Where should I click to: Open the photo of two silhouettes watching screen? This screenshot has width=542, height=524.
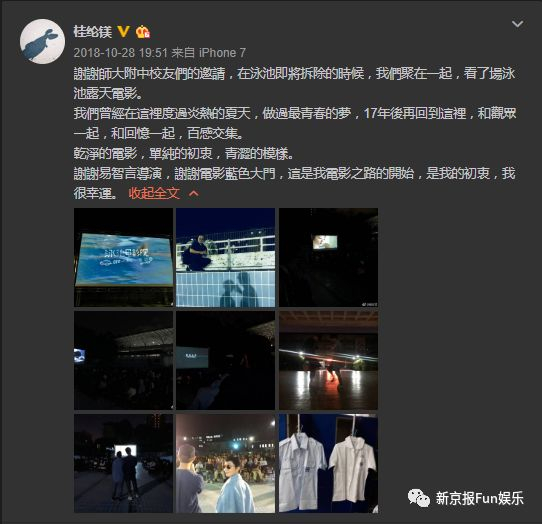123,463
